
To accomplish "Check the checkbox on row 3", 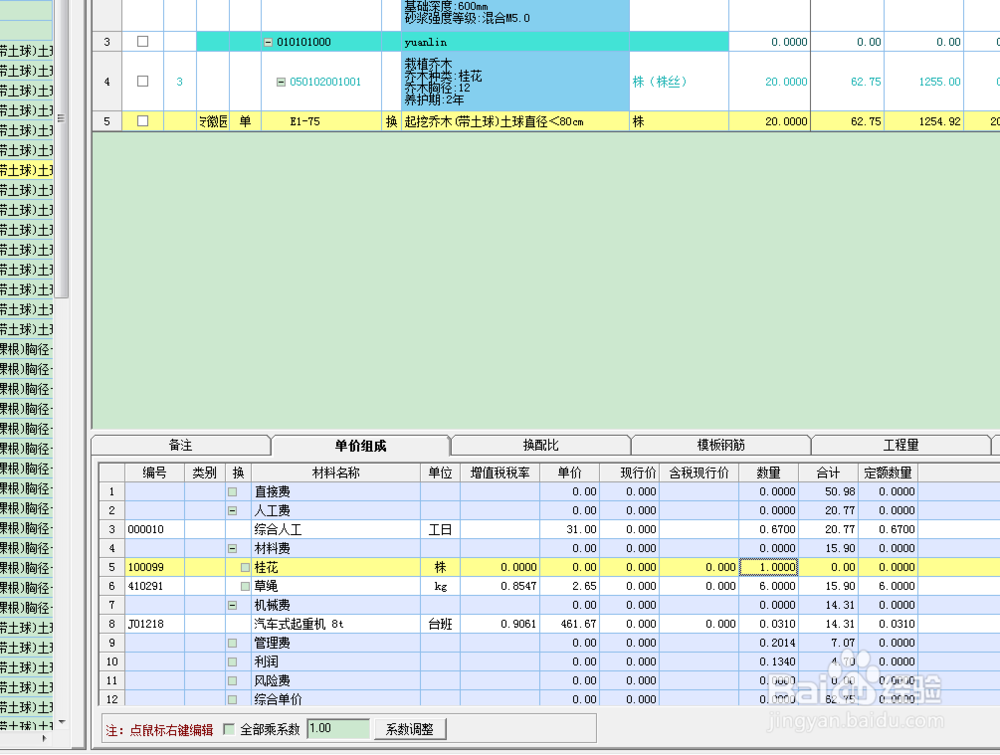I will pyautogui.click(x=141, y=41).
